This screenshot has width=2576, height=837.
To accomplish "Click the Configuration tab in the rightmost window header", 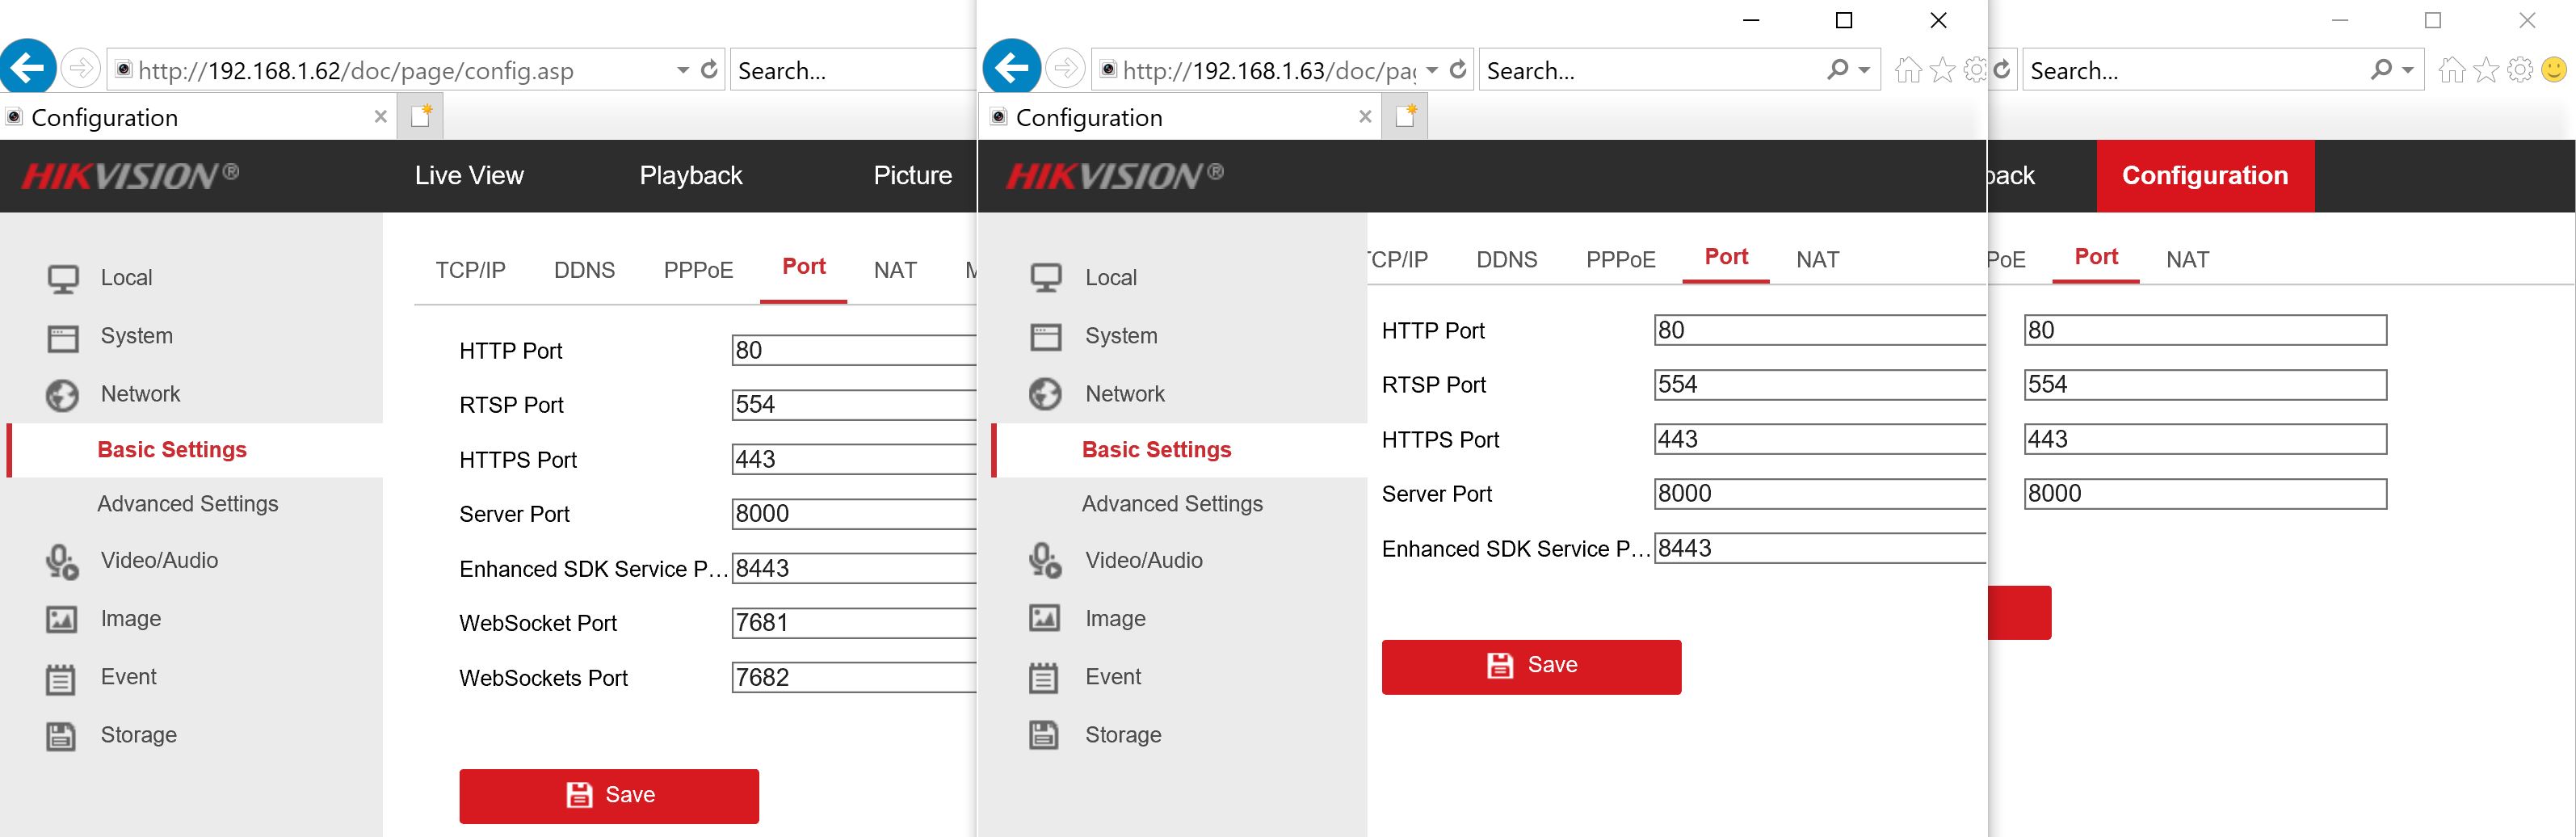I will [2204, 176].
